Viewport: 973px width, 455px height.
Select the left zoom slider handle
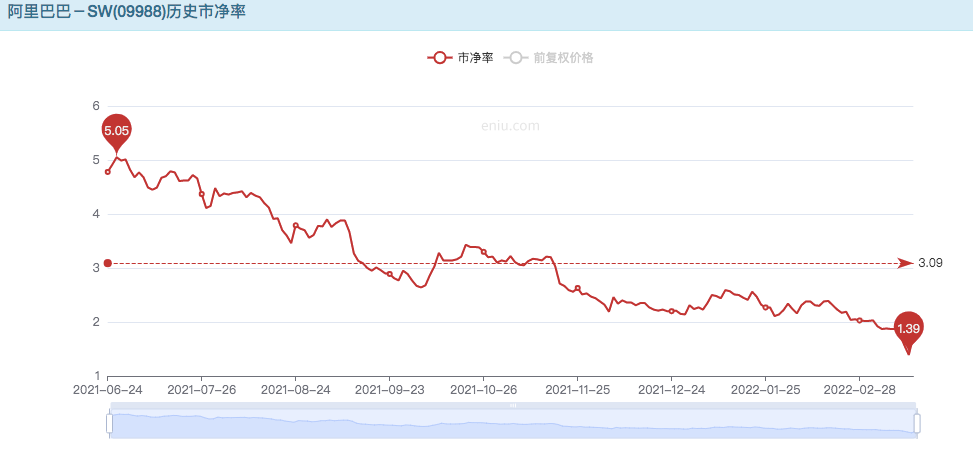point(110,423)
